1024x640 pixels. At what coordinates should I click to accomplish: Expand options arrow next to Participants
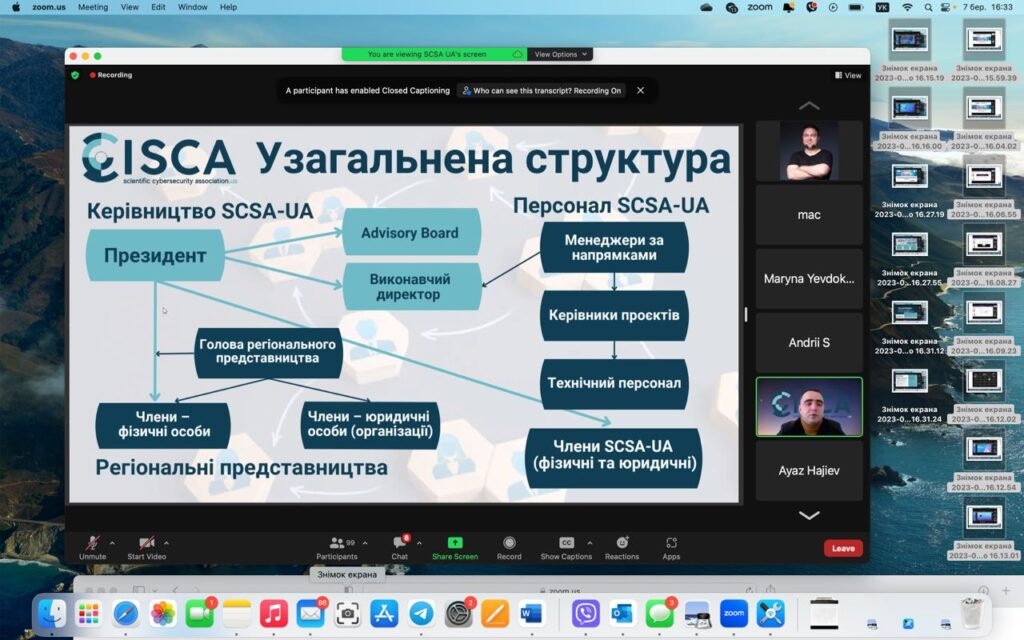pos(365,543)
